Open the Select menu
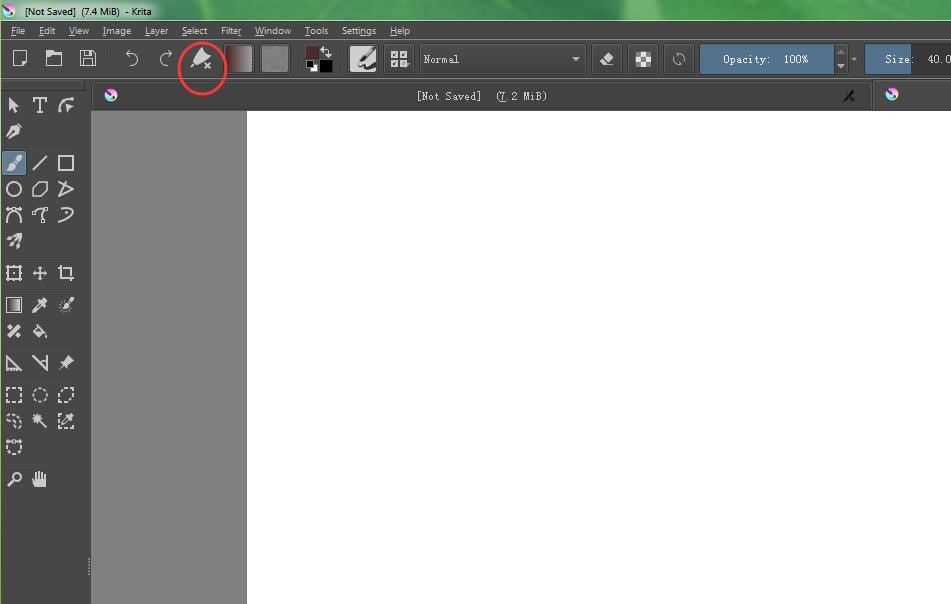 pyautogui.click(x=194, y=31)
